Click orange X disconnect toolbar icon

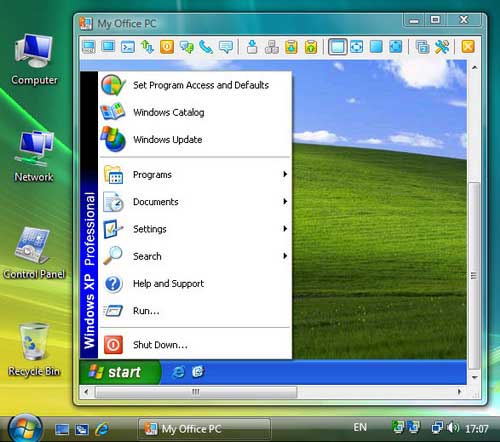click(x=468, y=47)
